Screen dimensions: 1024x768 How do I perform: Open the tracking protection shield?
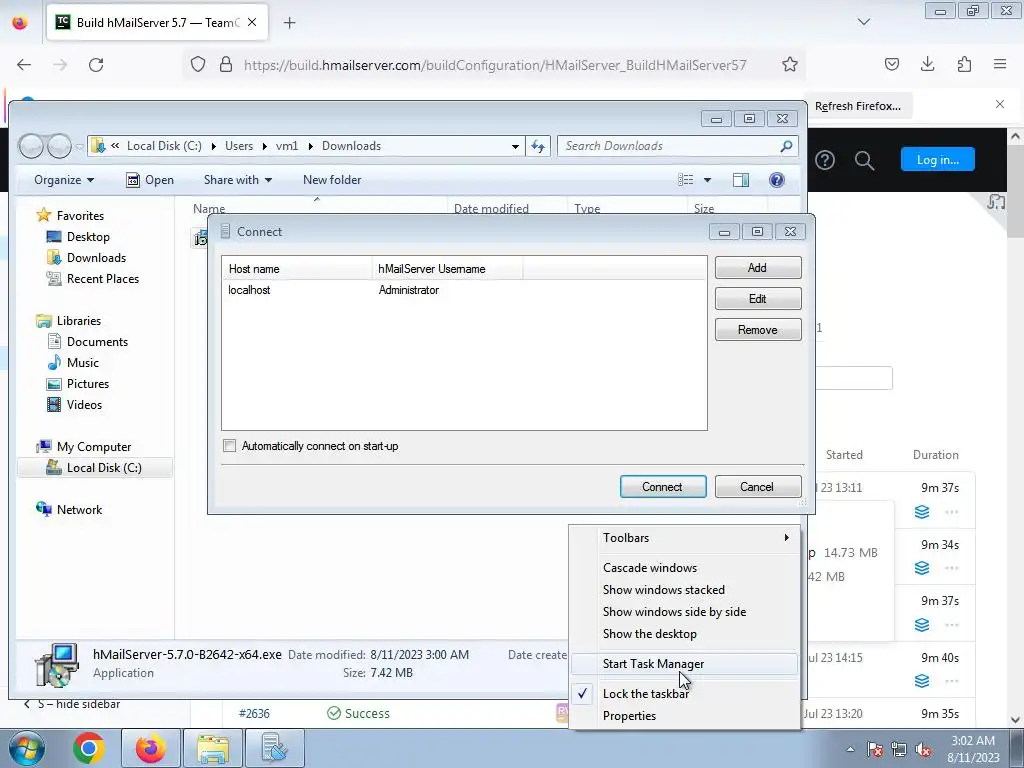click(x=198, y=65)
